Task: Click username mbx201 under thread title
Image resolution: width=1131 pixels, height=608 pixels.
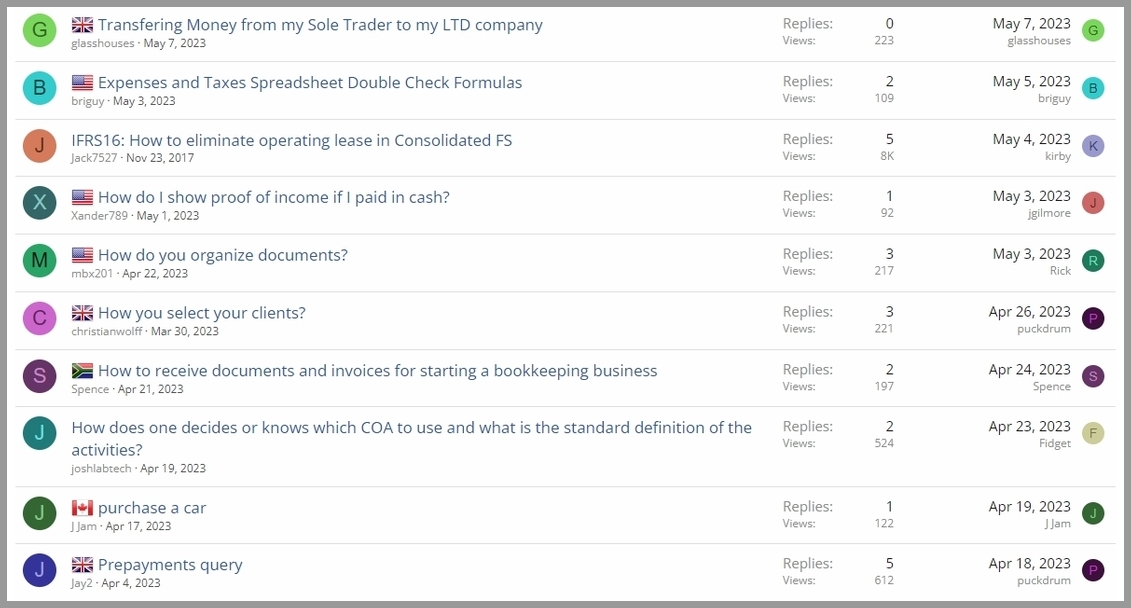Action: pos(92,273)
